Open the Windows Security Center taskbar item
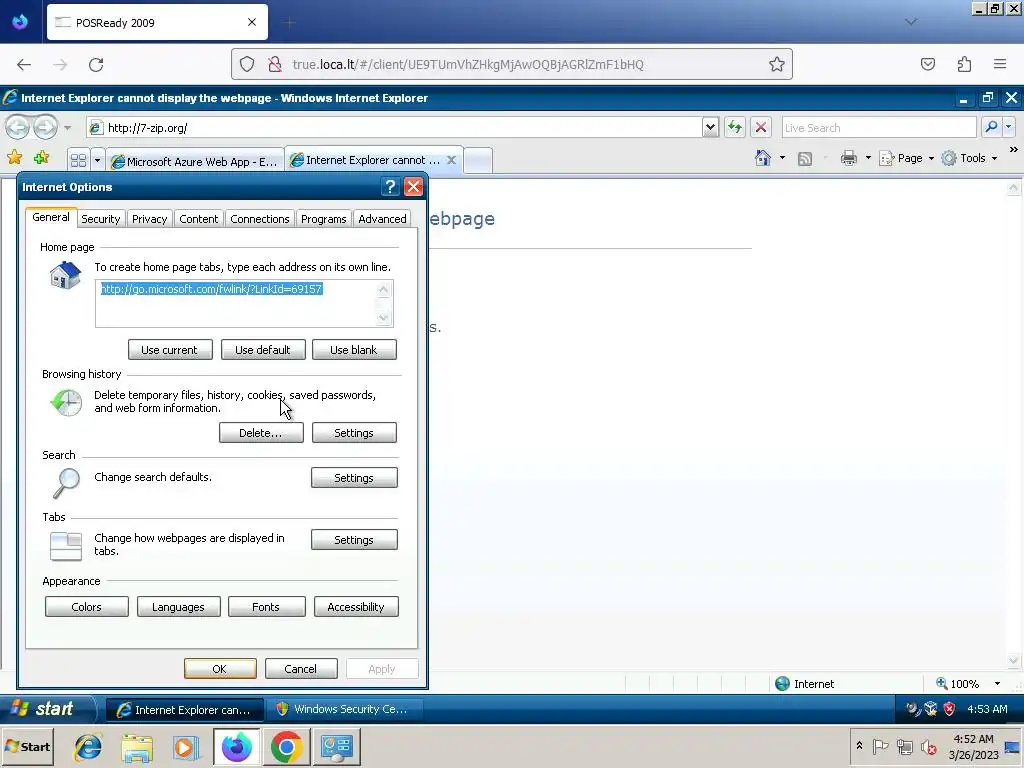 (x=344, y=709)
